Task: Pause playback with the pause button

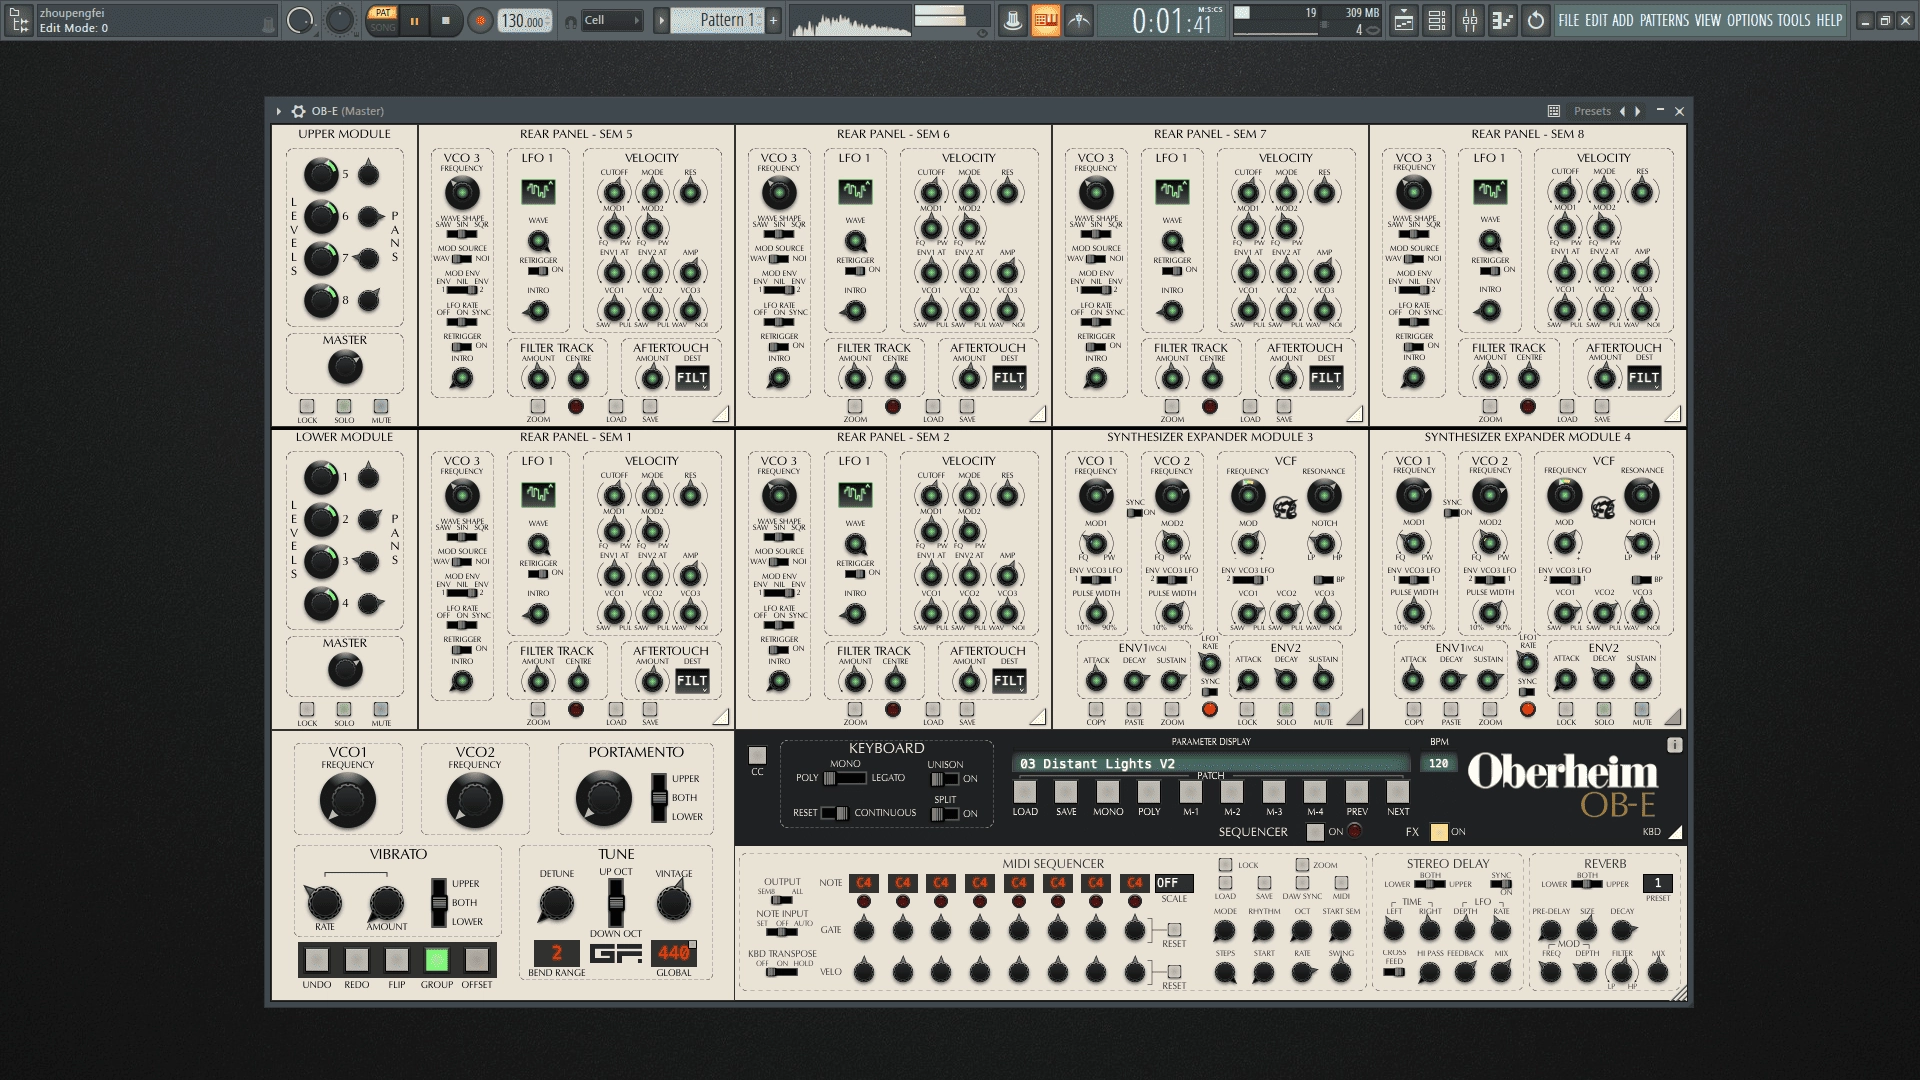Action: pos(414,20)
